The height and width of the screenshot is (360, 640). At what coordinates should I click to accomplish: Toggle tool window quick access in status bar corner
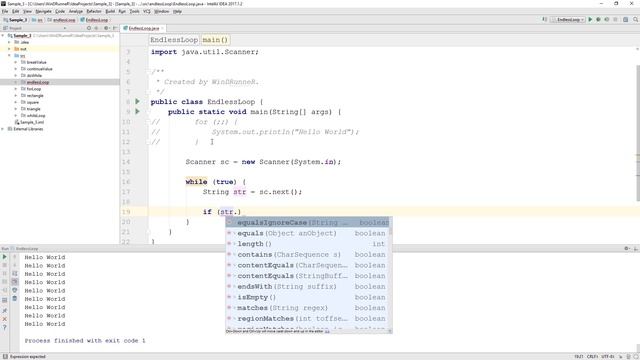5,356
